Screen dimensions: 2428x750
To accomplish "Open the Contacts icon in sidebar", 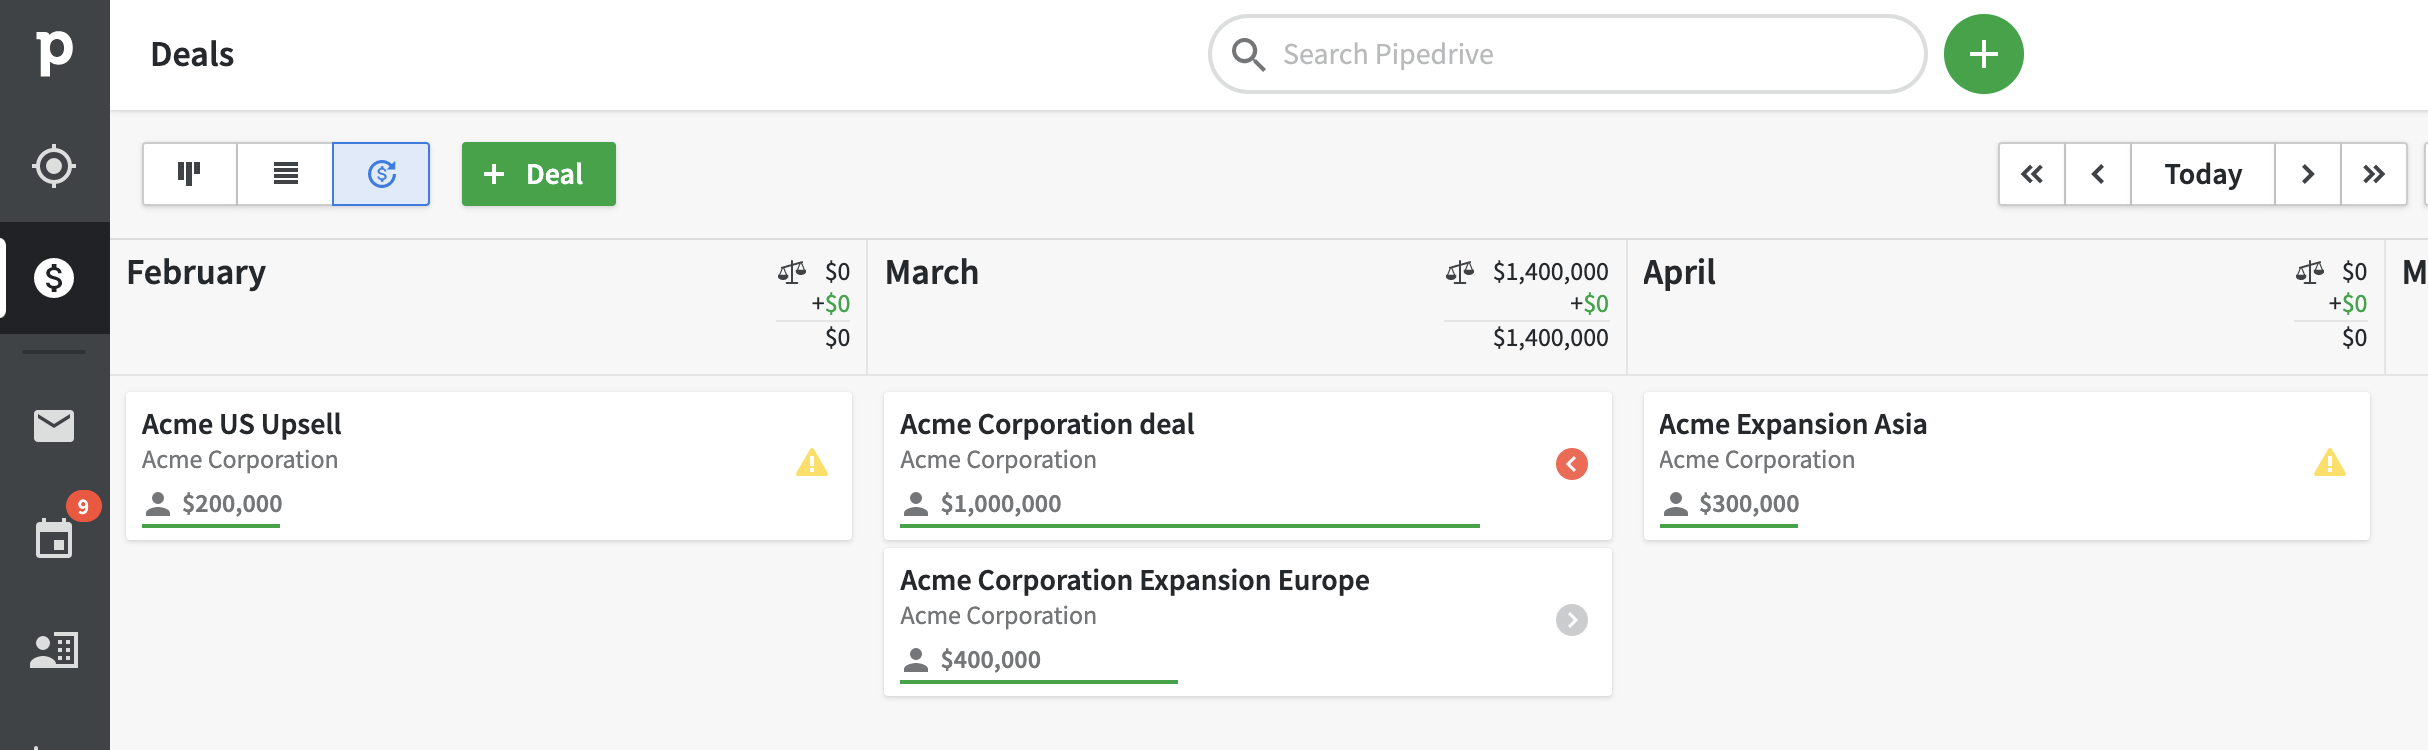I will pos(54,651).
